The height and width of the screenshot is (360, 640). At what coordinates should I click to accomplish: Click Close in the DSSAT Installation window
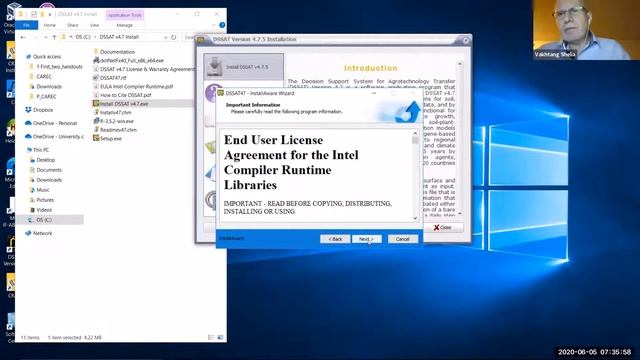tap(443, 227)
